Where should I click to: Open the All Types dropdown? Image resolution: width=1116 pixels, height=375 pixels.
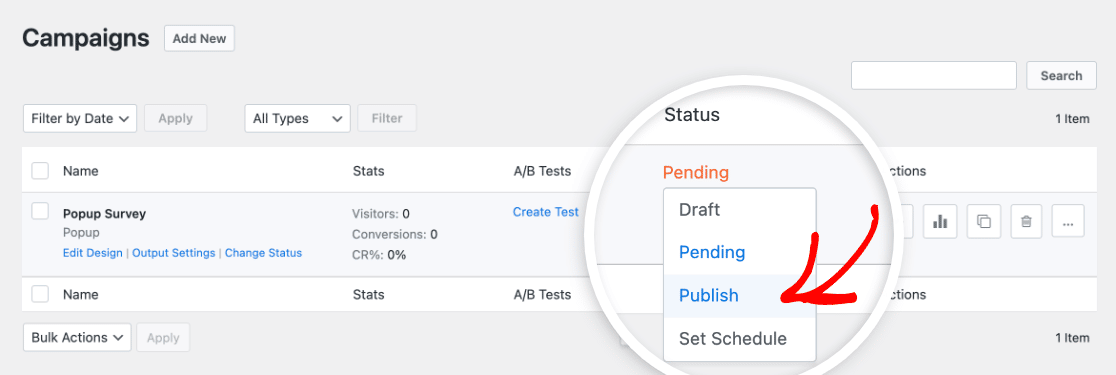click(298, 118)
